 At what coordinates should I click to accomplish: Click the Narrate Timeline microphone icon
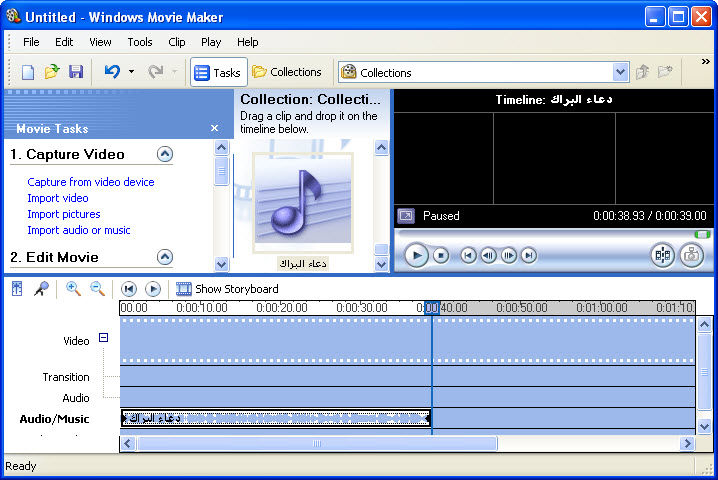(41, 289)
